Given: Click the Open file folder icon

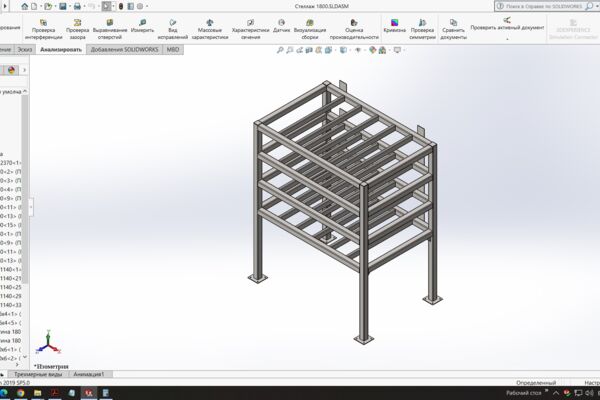Looking at the screenshot, I should 48,6.
